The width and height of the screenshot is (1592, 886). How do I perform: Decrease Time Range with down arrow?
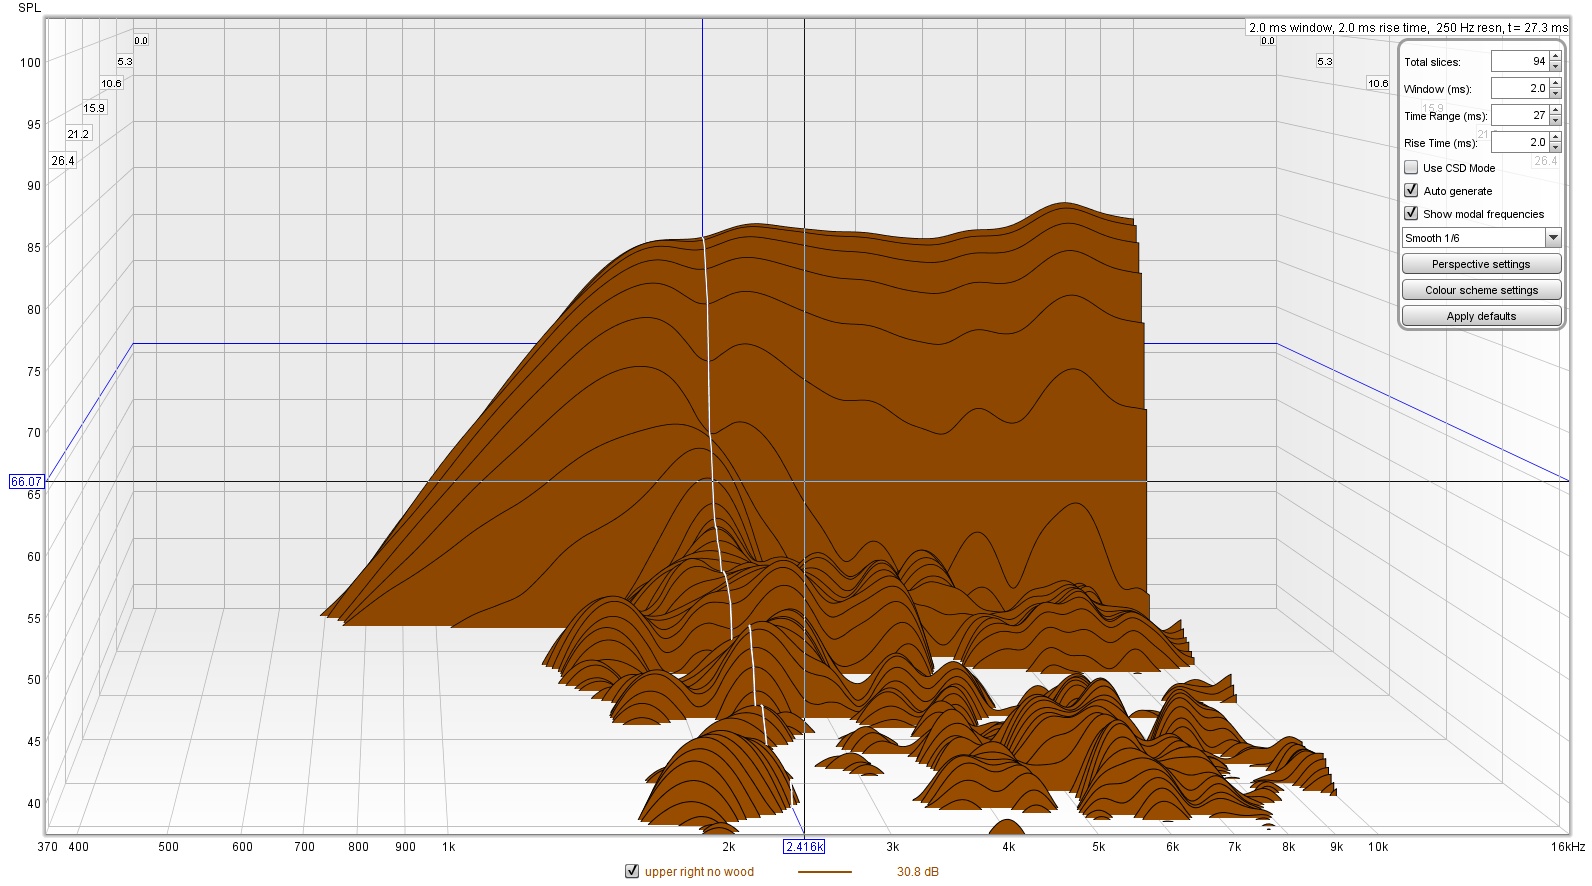coord(1555,121)
